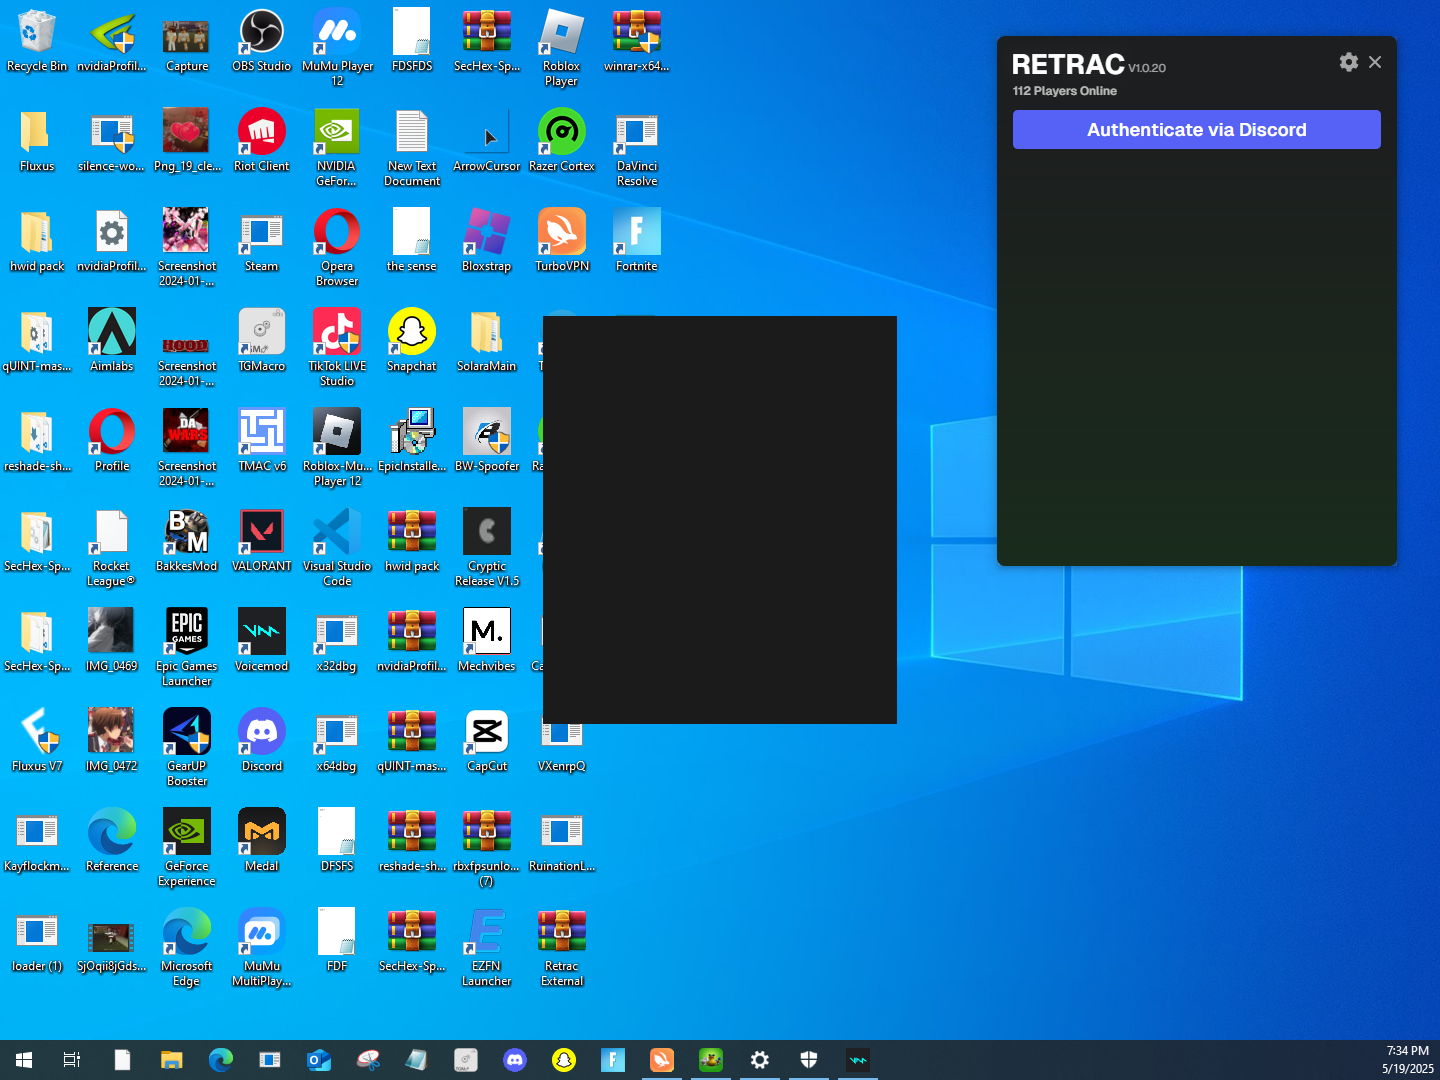Select the FDF desktop file
1440x1080 pixels.
337,941
